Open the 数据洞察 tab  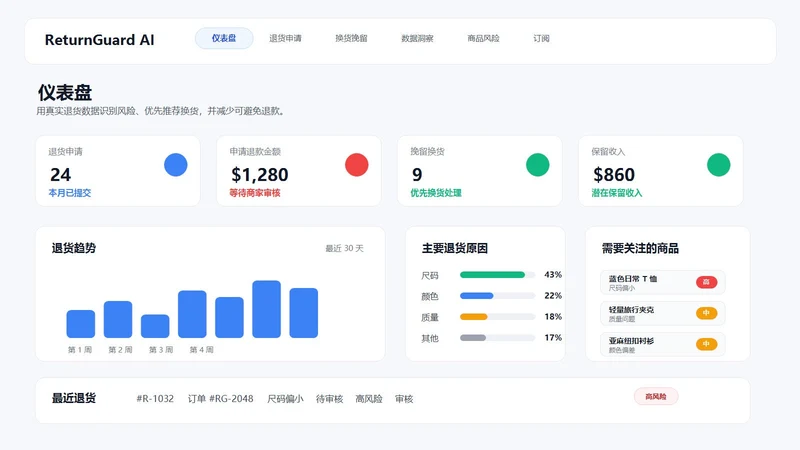[x=417, y=38]
